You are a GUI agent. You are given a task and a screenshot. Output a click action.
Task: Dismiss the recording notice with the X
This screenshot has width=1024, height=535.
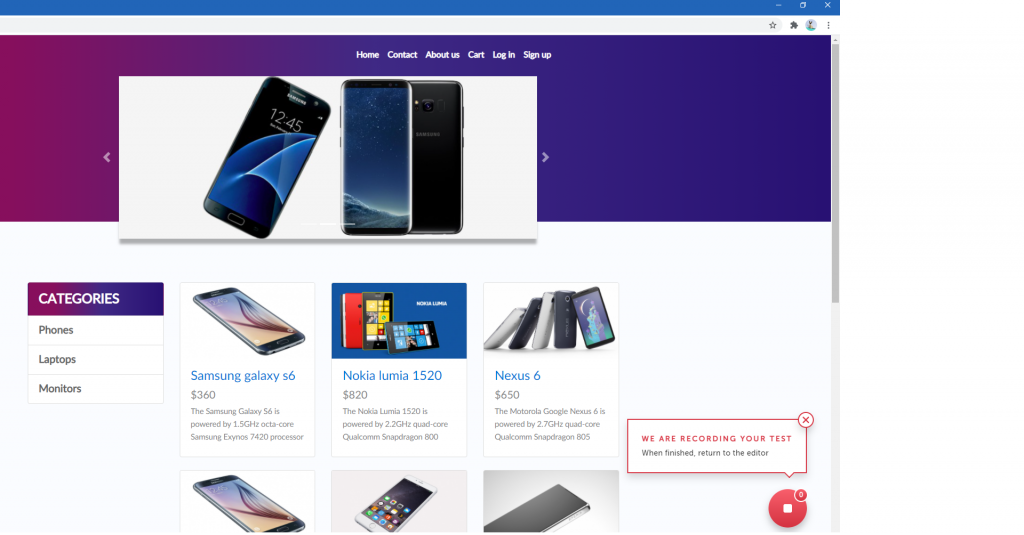pyautogui.click(x=805, y=420)
